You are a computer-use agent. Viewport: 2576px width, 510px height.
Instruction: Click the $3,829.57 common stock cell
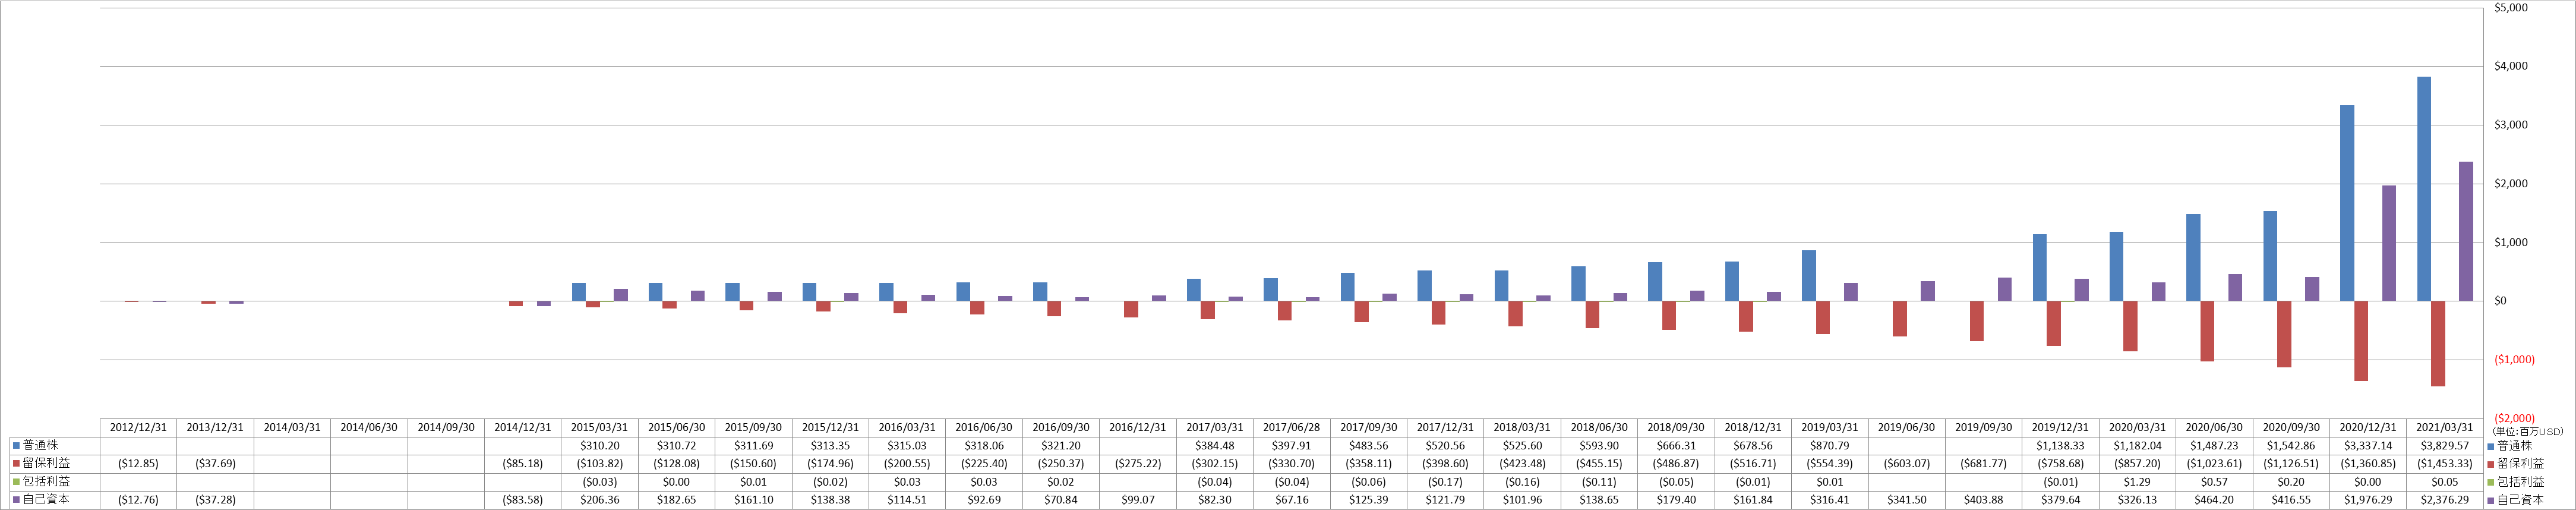pos(2445,446)
